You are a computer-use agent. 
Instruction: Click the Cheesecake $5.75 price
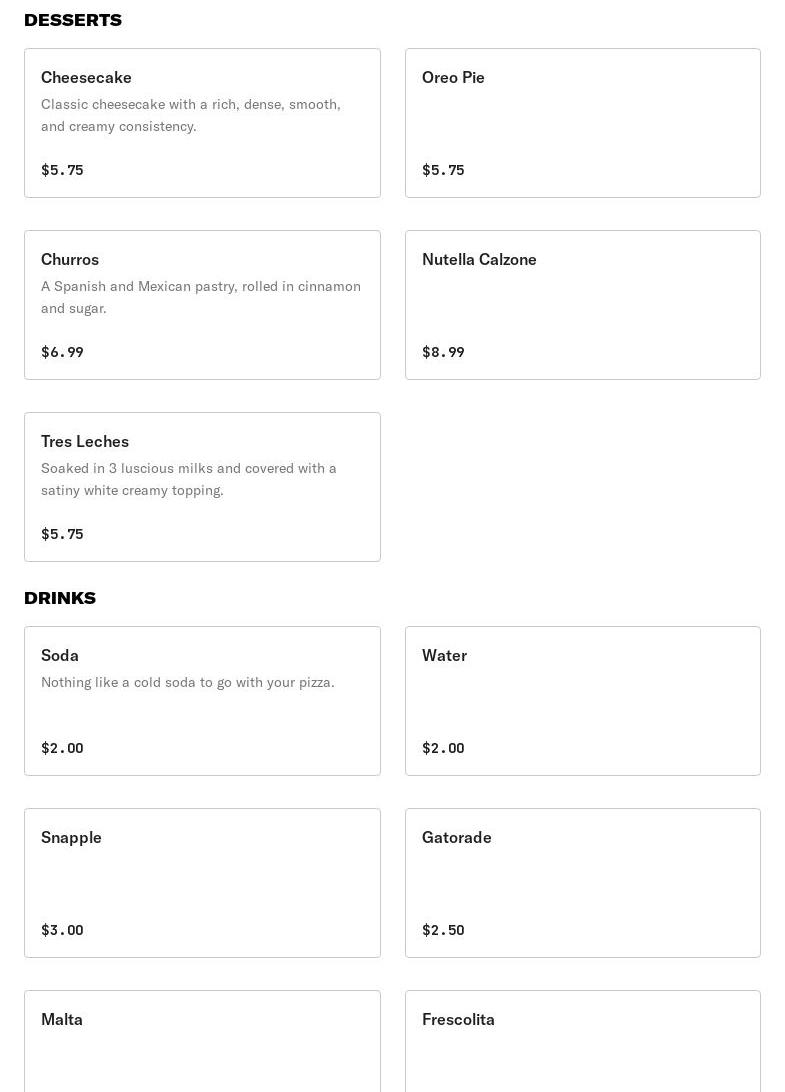click(62, 170)
